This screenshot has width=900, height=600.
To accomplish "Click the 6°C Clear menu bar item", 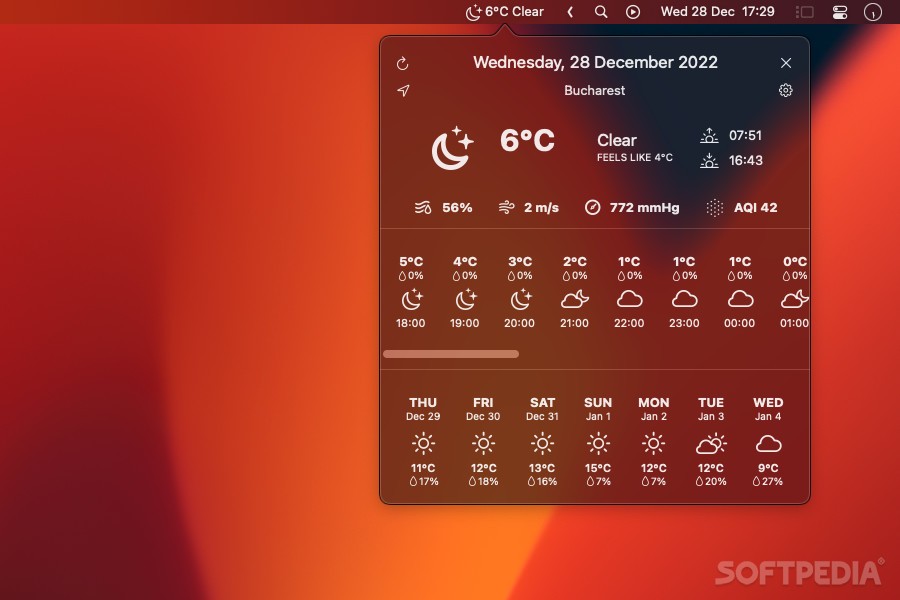I will point(505,12).
